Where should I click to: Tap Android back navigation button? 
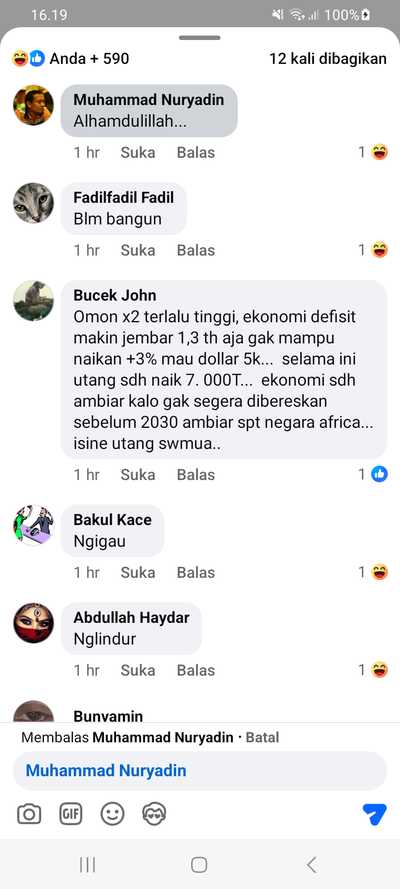pos(311,865)
